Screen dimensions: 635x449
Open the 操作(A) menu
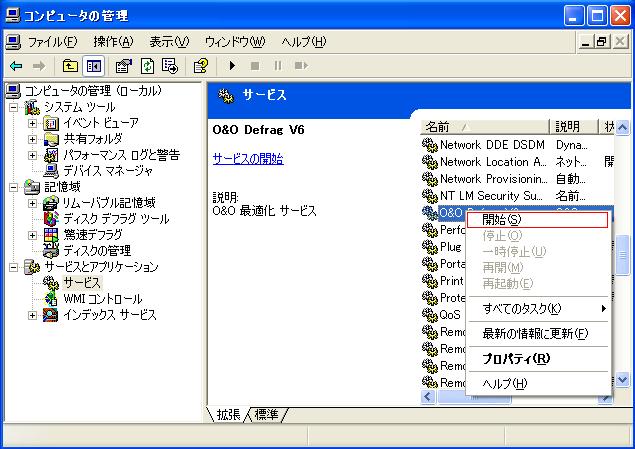[x=113, y=42]
